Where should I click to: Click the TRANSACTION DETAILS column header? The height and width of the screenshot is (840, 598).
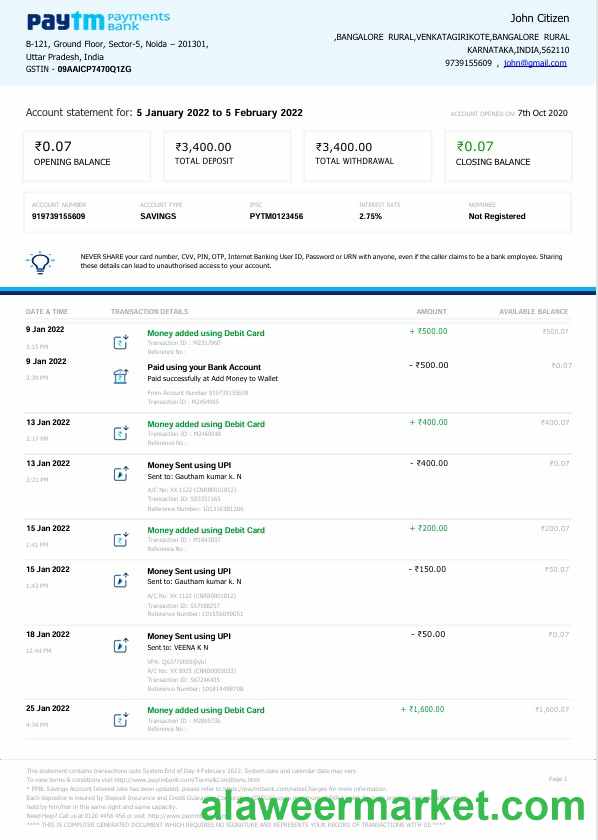150,311
